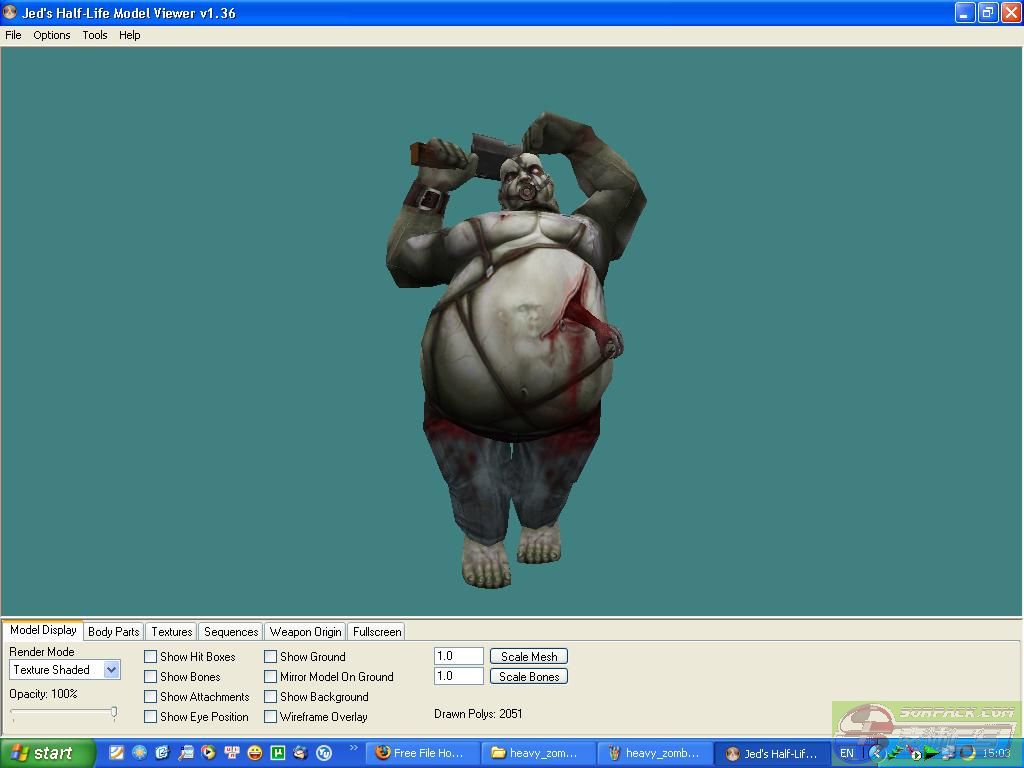Launch the Thunderbird mail quick launch icon

(300, 753)
